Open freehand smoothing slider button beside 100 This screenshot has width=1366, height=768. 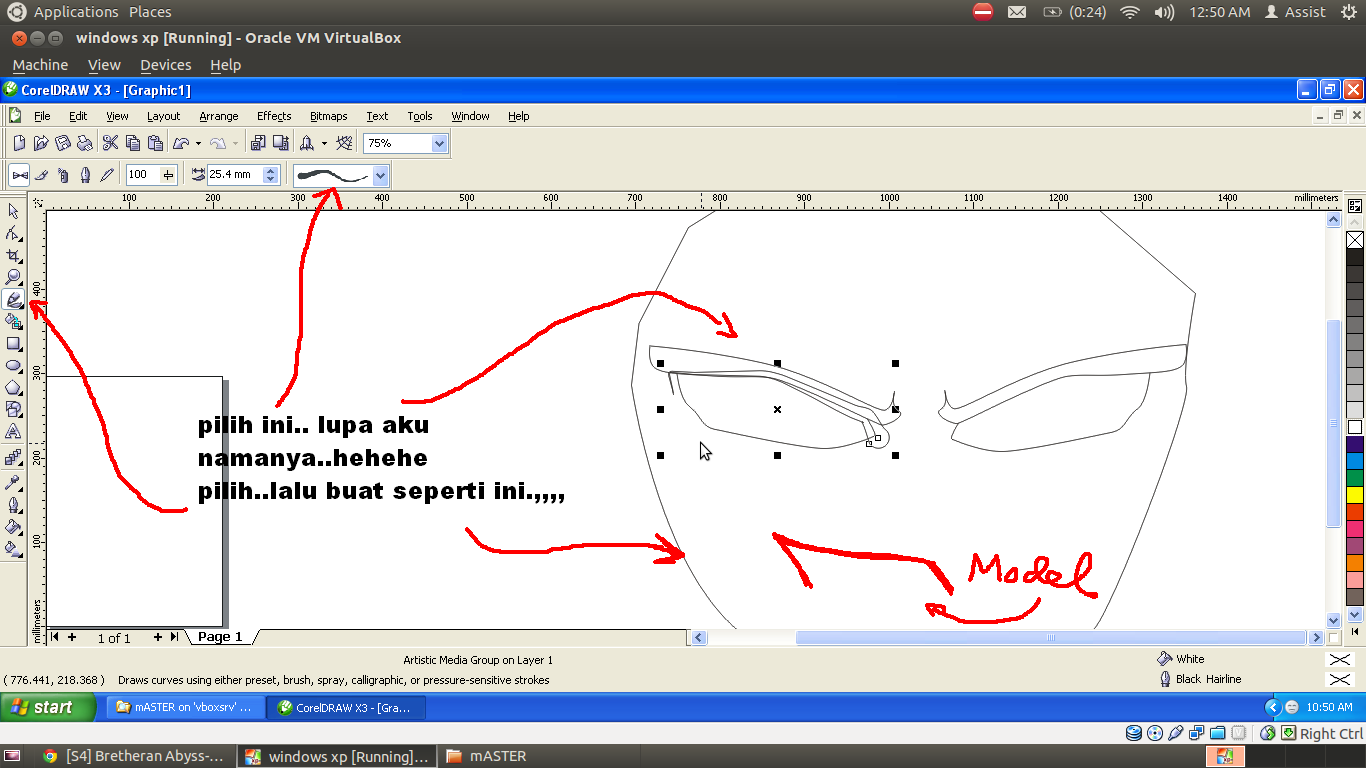click(168, 175)
